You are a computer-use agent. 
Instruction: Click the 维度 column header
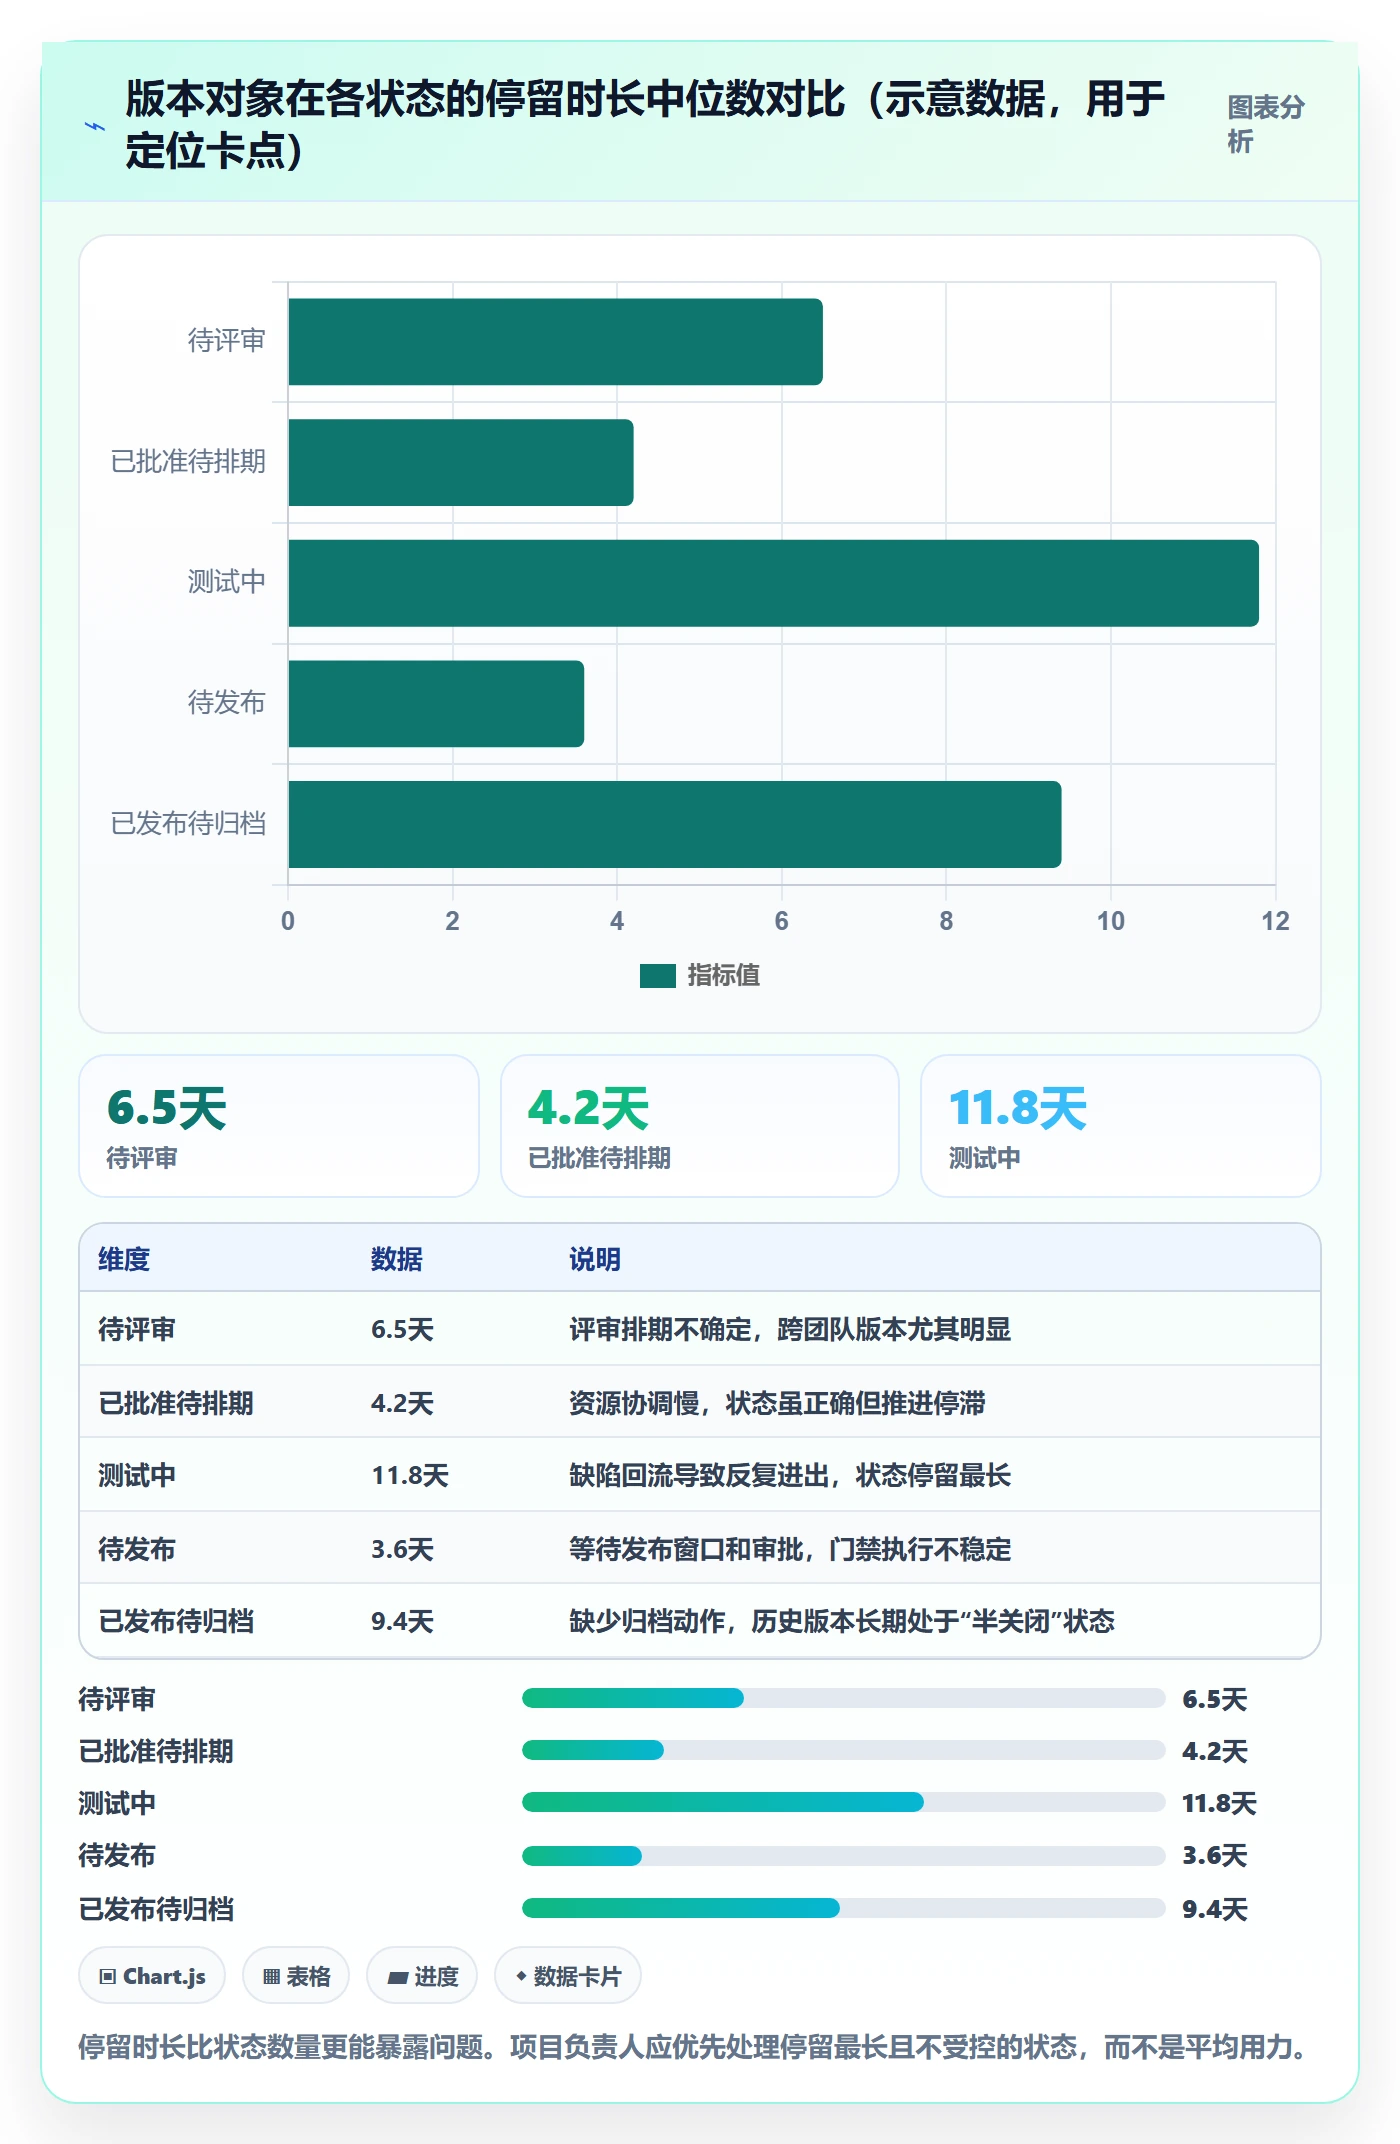click(x=124, y=1259)
